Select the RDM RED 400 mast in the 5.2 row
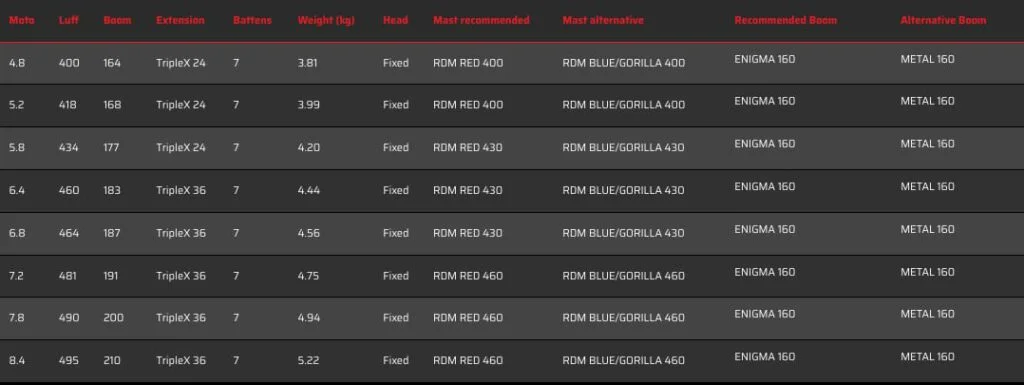 pos(468,104)
